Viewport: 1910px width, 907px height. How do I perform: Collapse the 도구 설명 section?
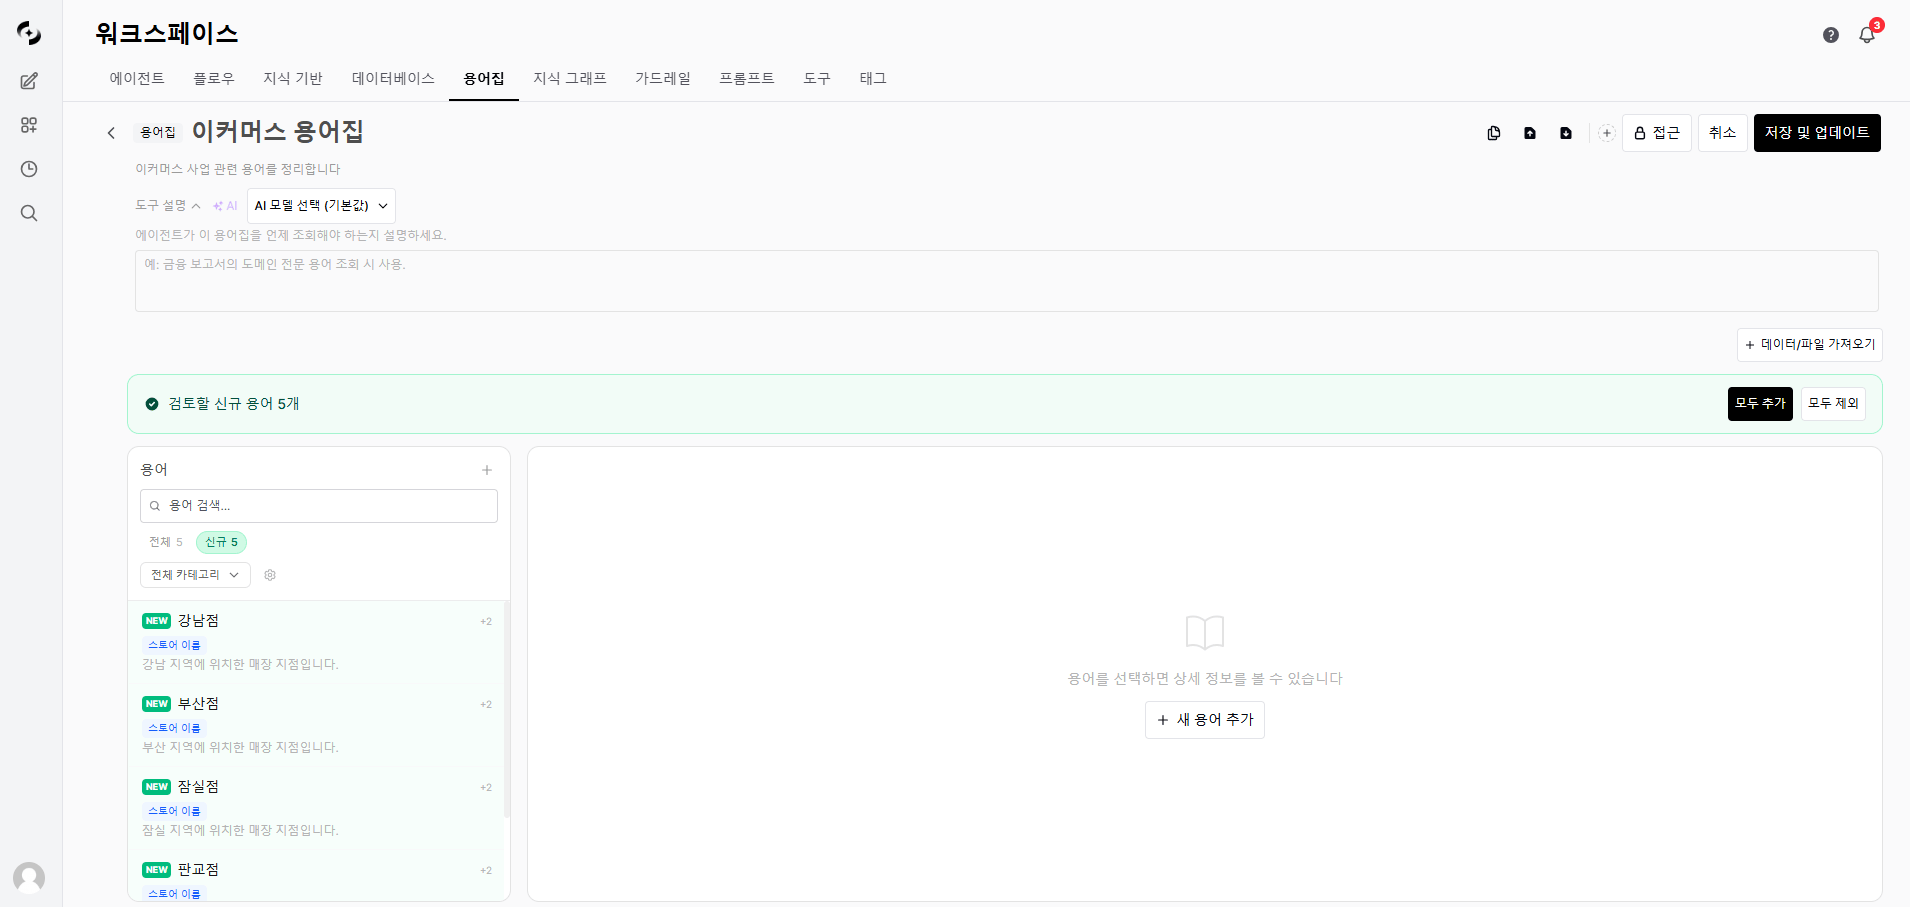point(168,206)
